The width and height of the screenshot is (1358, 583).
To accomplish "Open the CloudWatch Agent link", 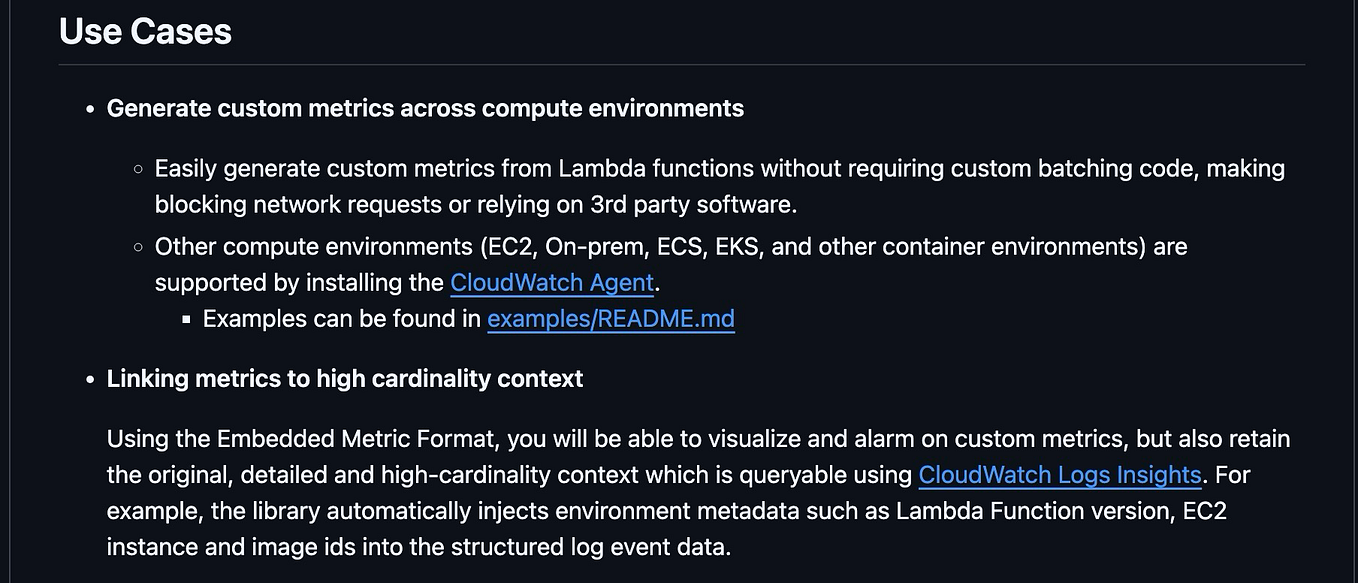I will point(552,283).
